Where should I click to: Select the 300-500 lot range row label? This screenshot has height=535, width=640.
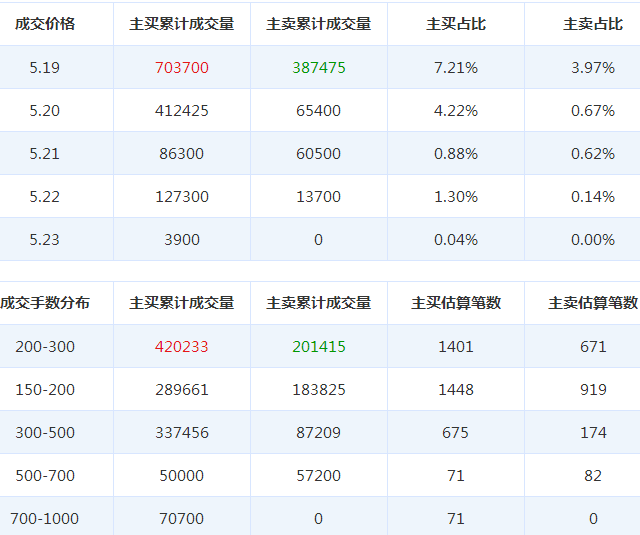45,433
